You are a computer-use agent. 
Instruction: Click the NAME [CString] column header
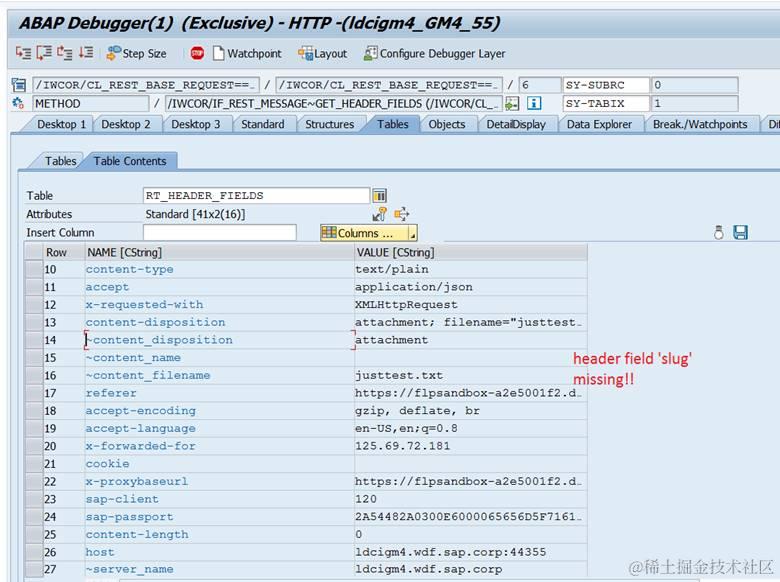click(x=219, y=252)
